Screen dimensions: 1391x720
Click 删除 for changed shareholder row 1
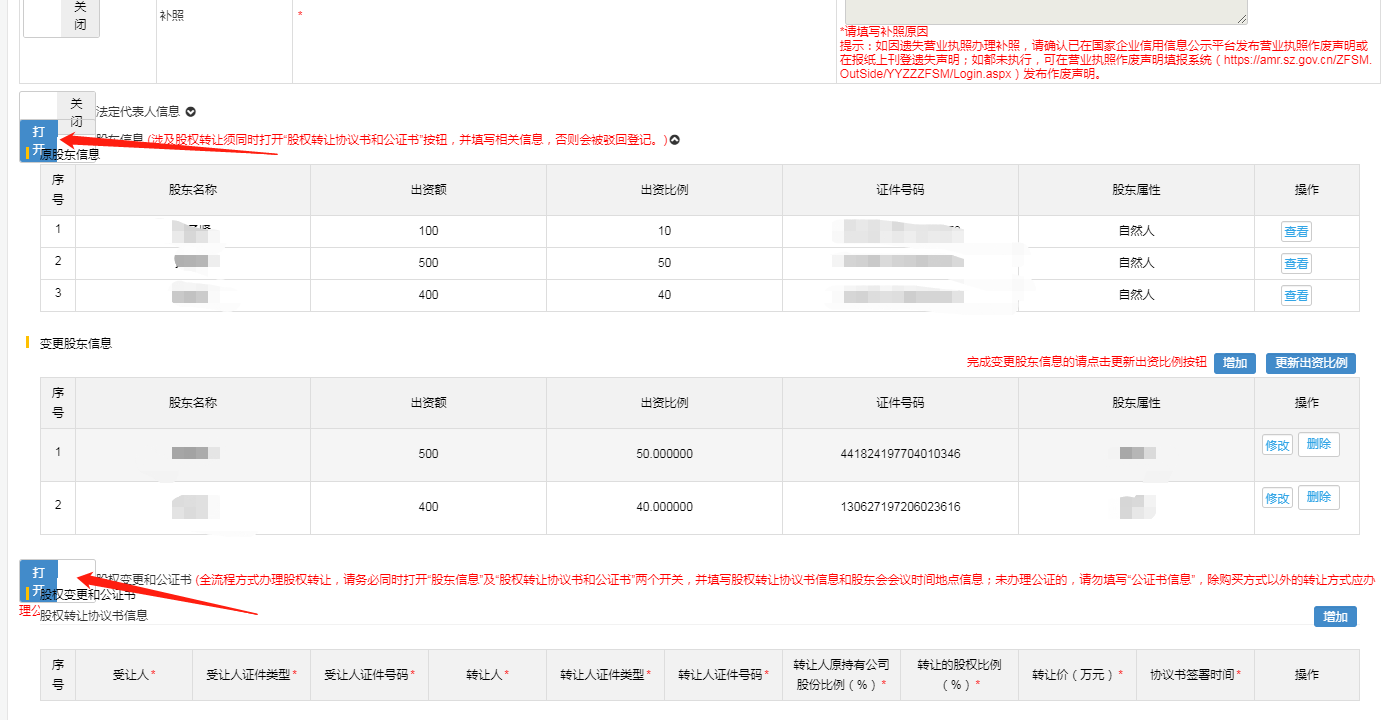1318,445
